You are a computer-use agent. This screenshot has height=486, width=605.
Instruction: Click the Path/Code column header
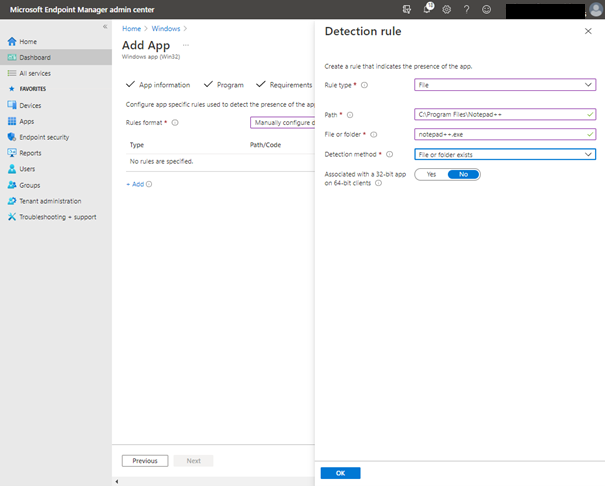(x=265, y=145)
